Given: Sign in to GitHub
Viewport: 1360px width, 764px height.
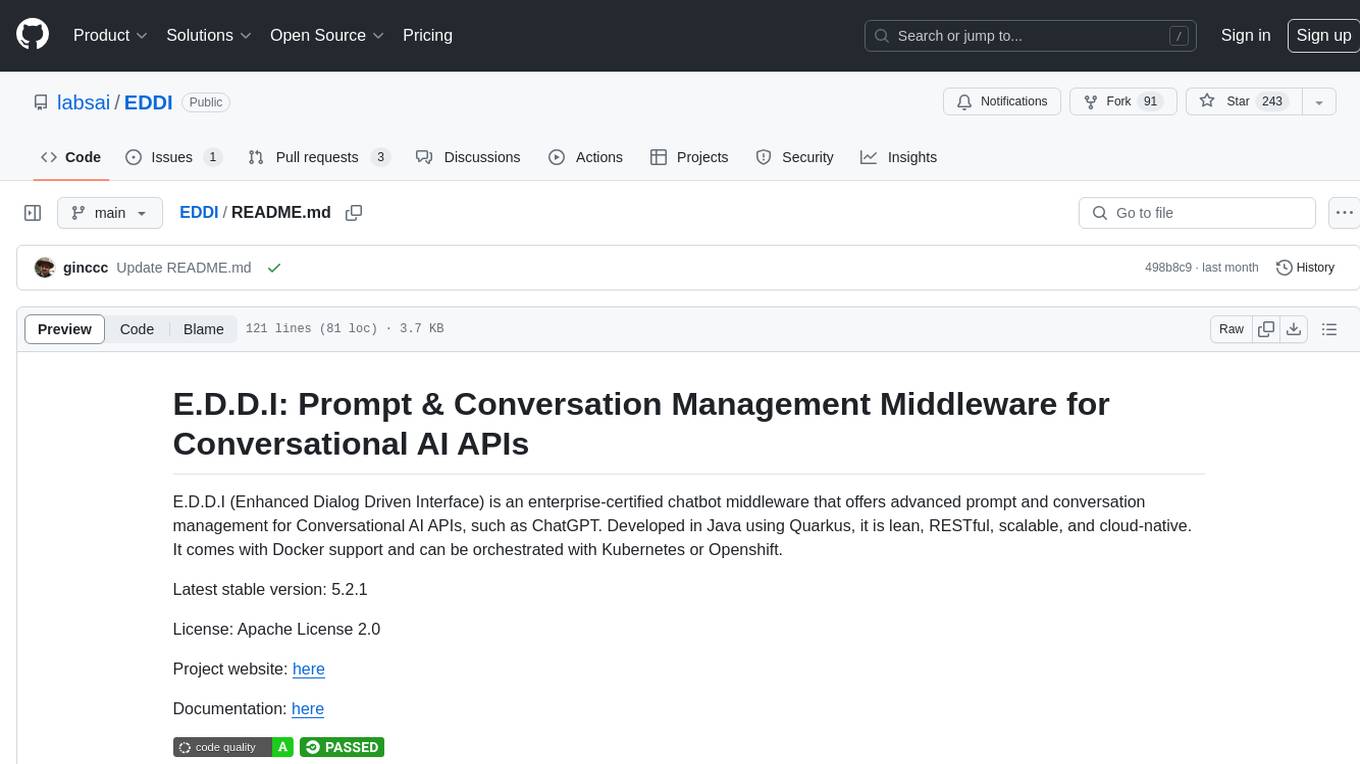Looking at the screenshot, I should (x=1245, y=35).
